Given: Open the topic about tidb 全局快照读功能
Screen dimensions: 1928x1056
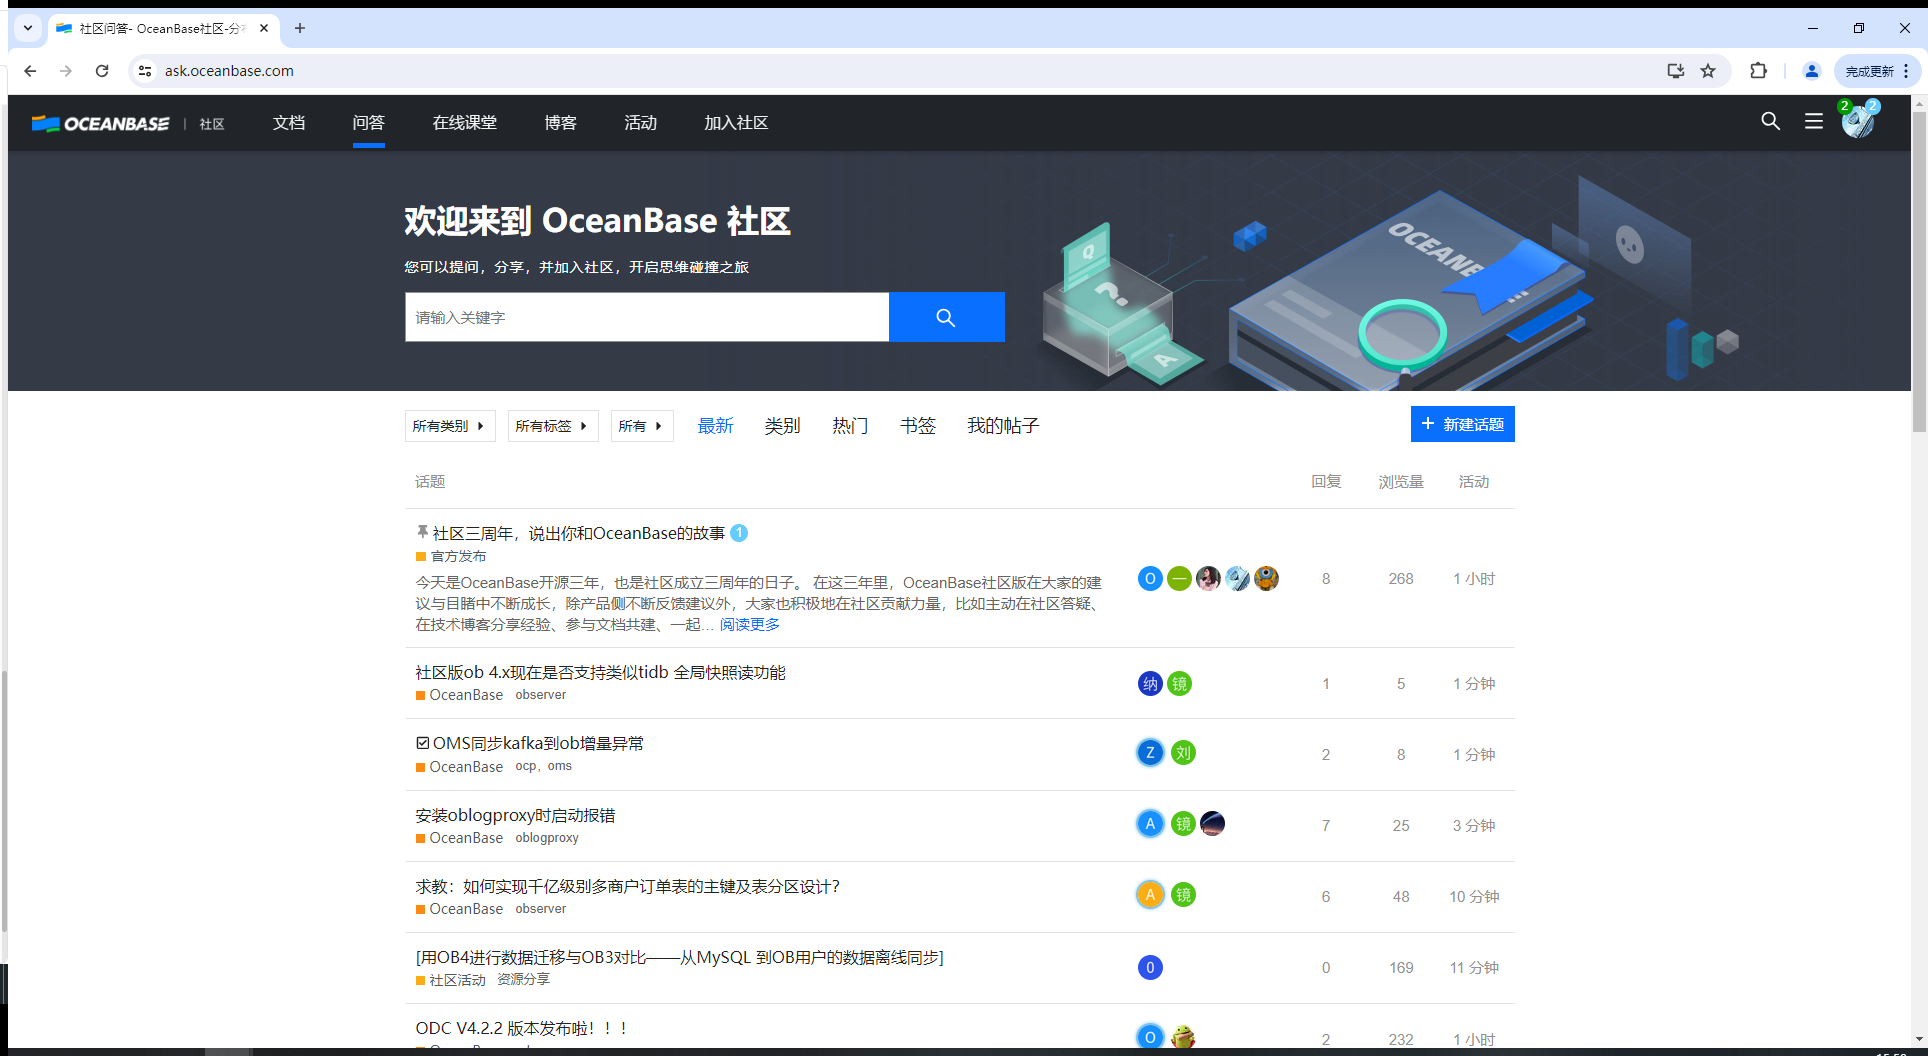Looking at the screenshot, I should tap(601, 672).
